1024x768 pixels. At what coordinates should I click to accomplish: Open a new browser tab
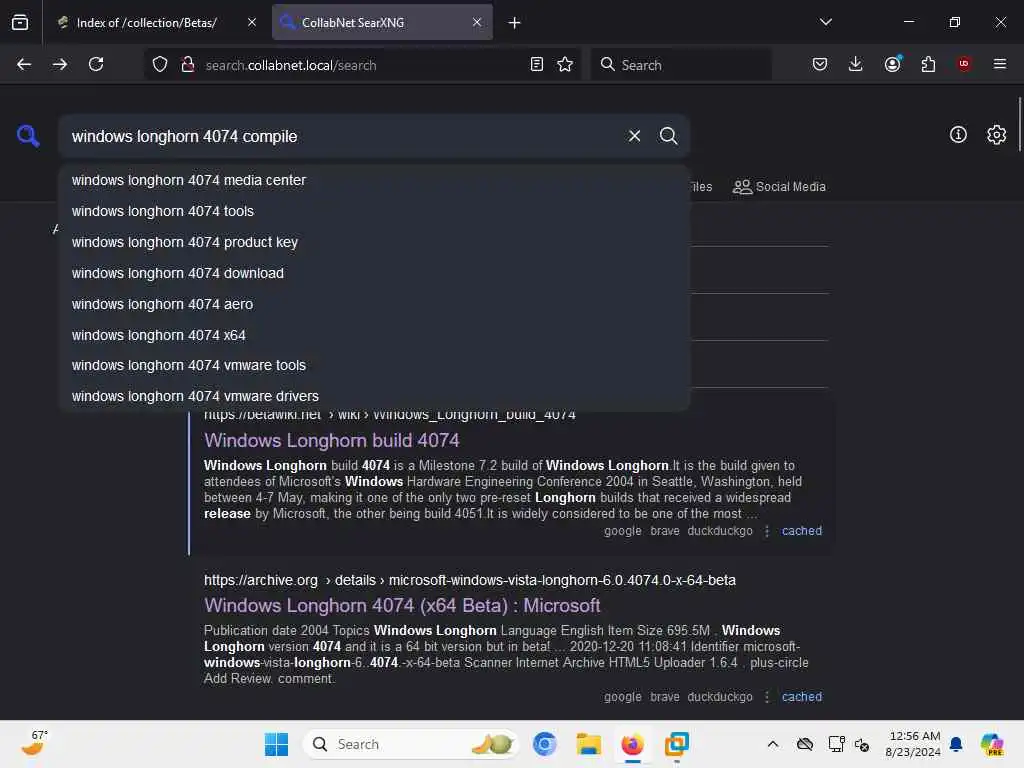[515, 23]
